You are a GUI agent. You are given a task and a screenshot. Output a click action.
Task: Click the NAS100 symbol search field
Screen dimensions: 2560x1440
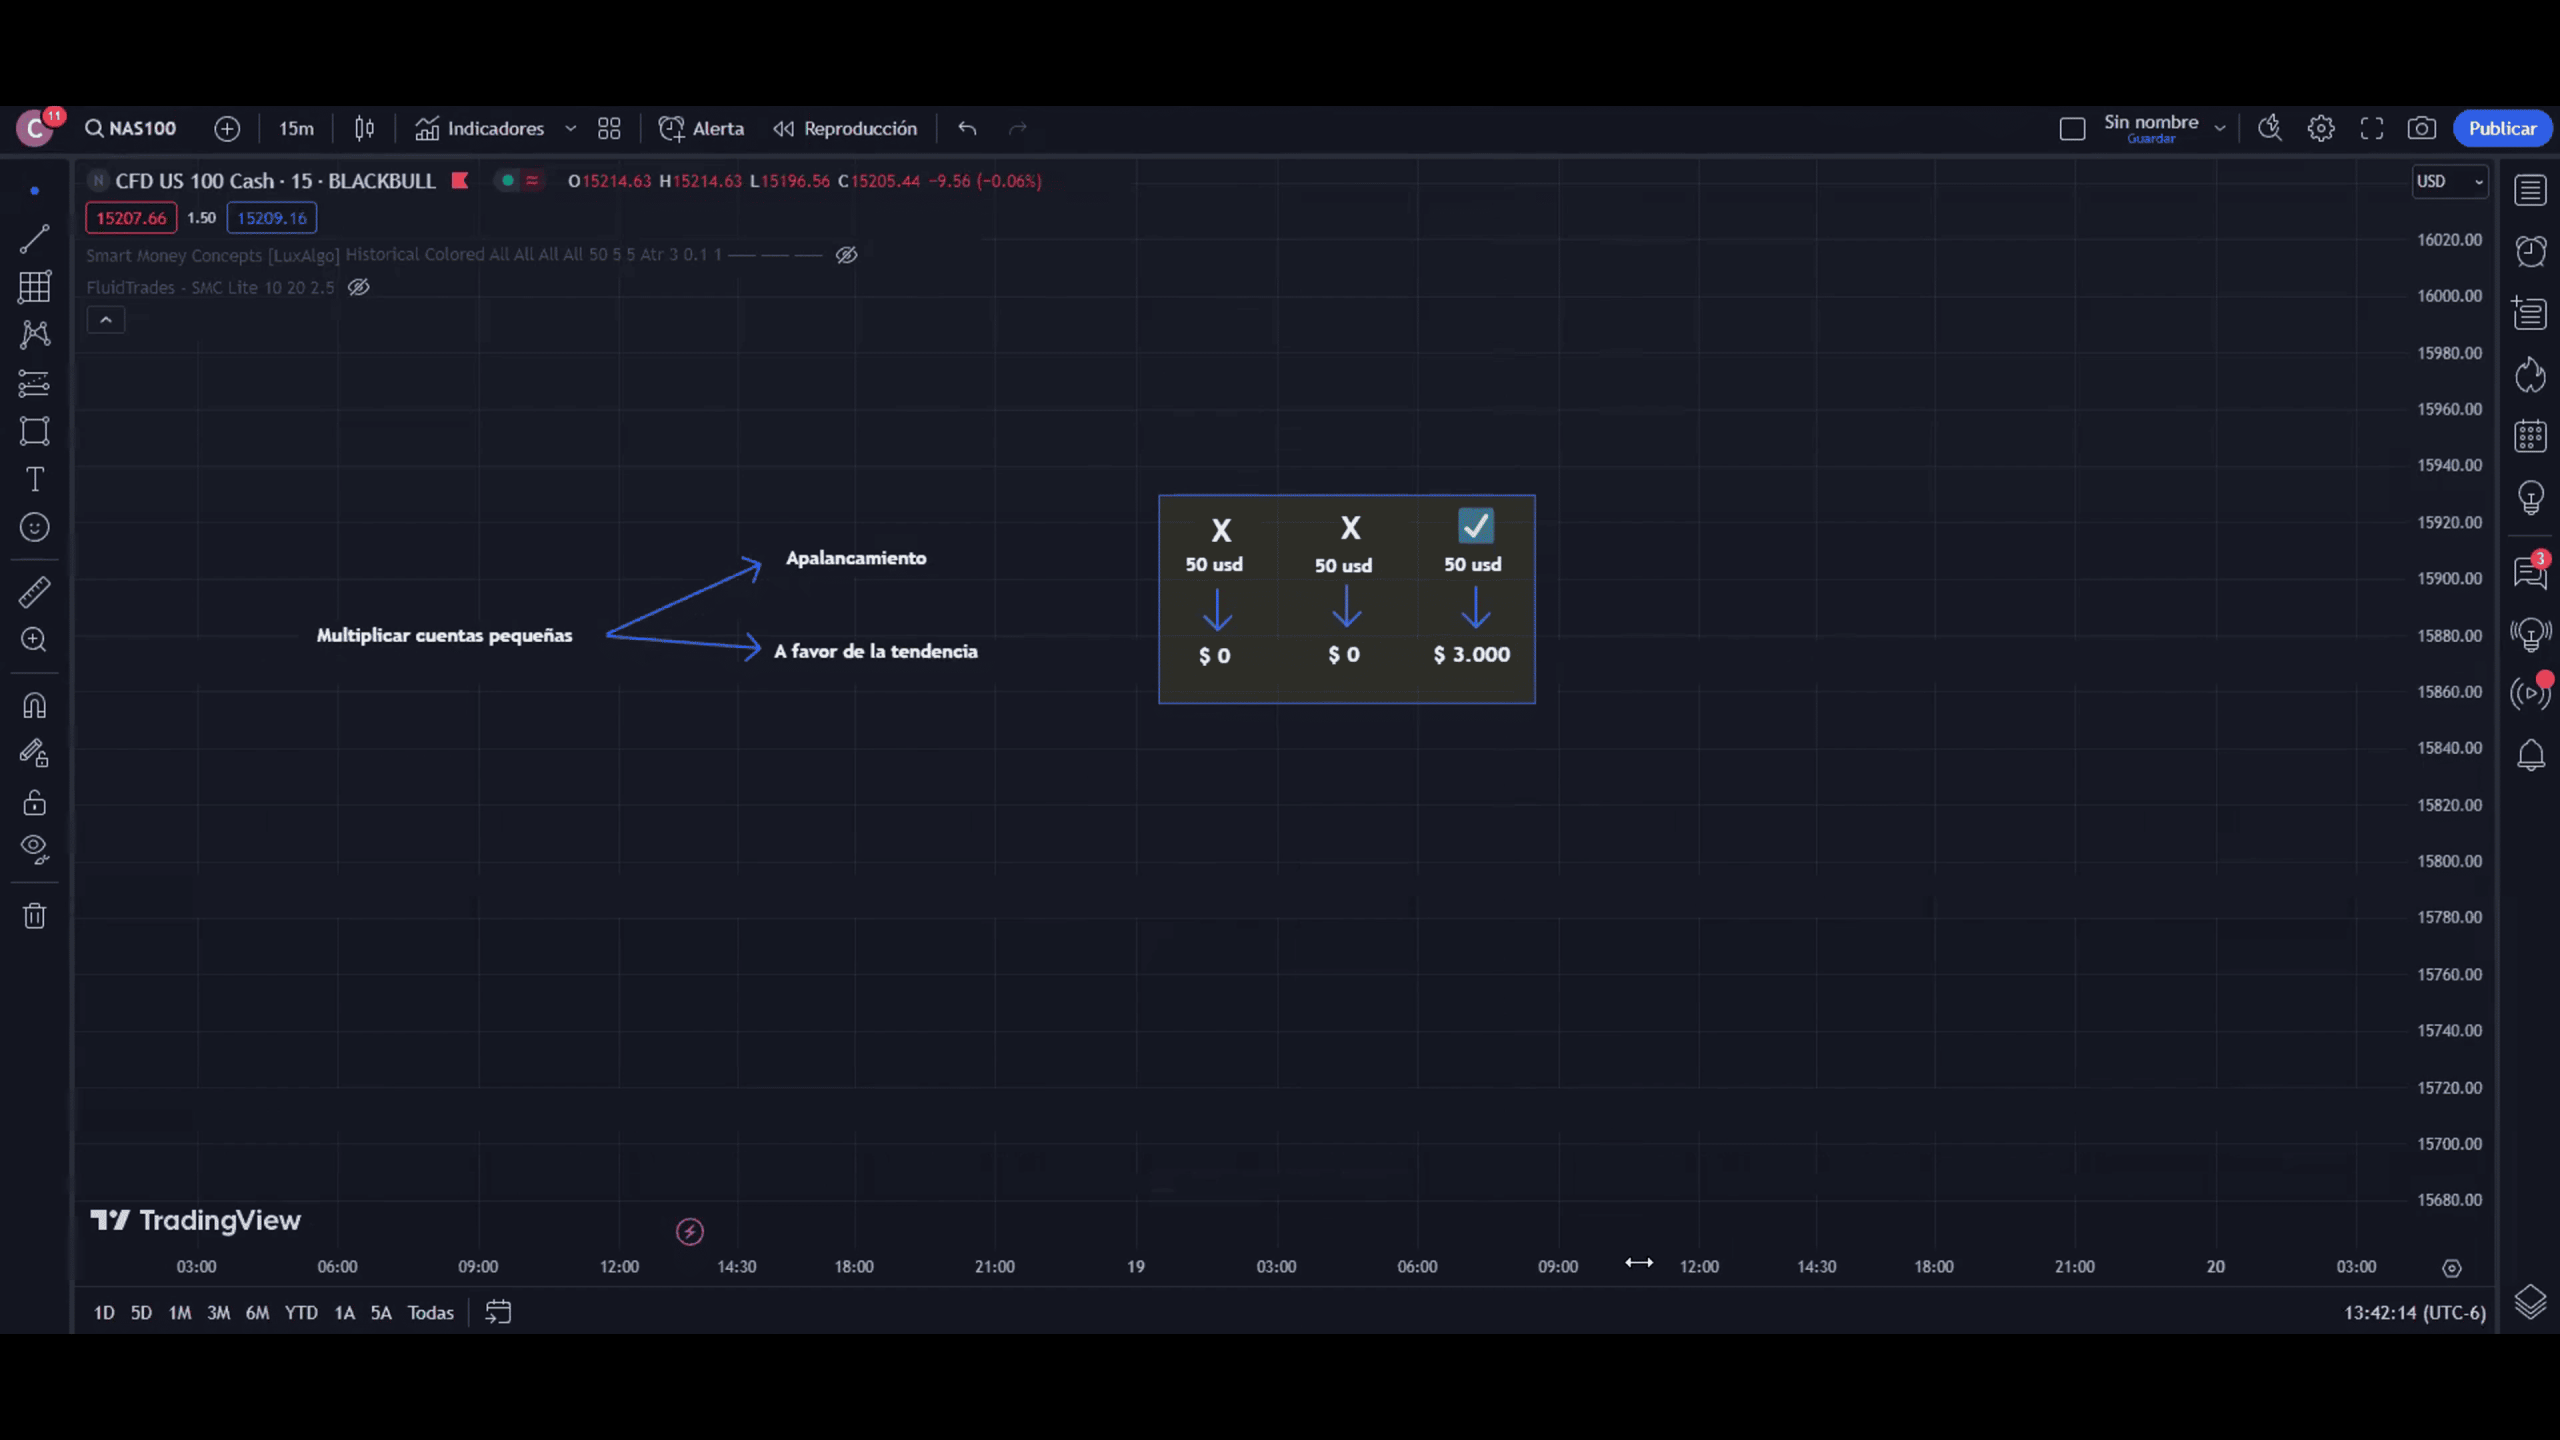click(x=131, y=128)
